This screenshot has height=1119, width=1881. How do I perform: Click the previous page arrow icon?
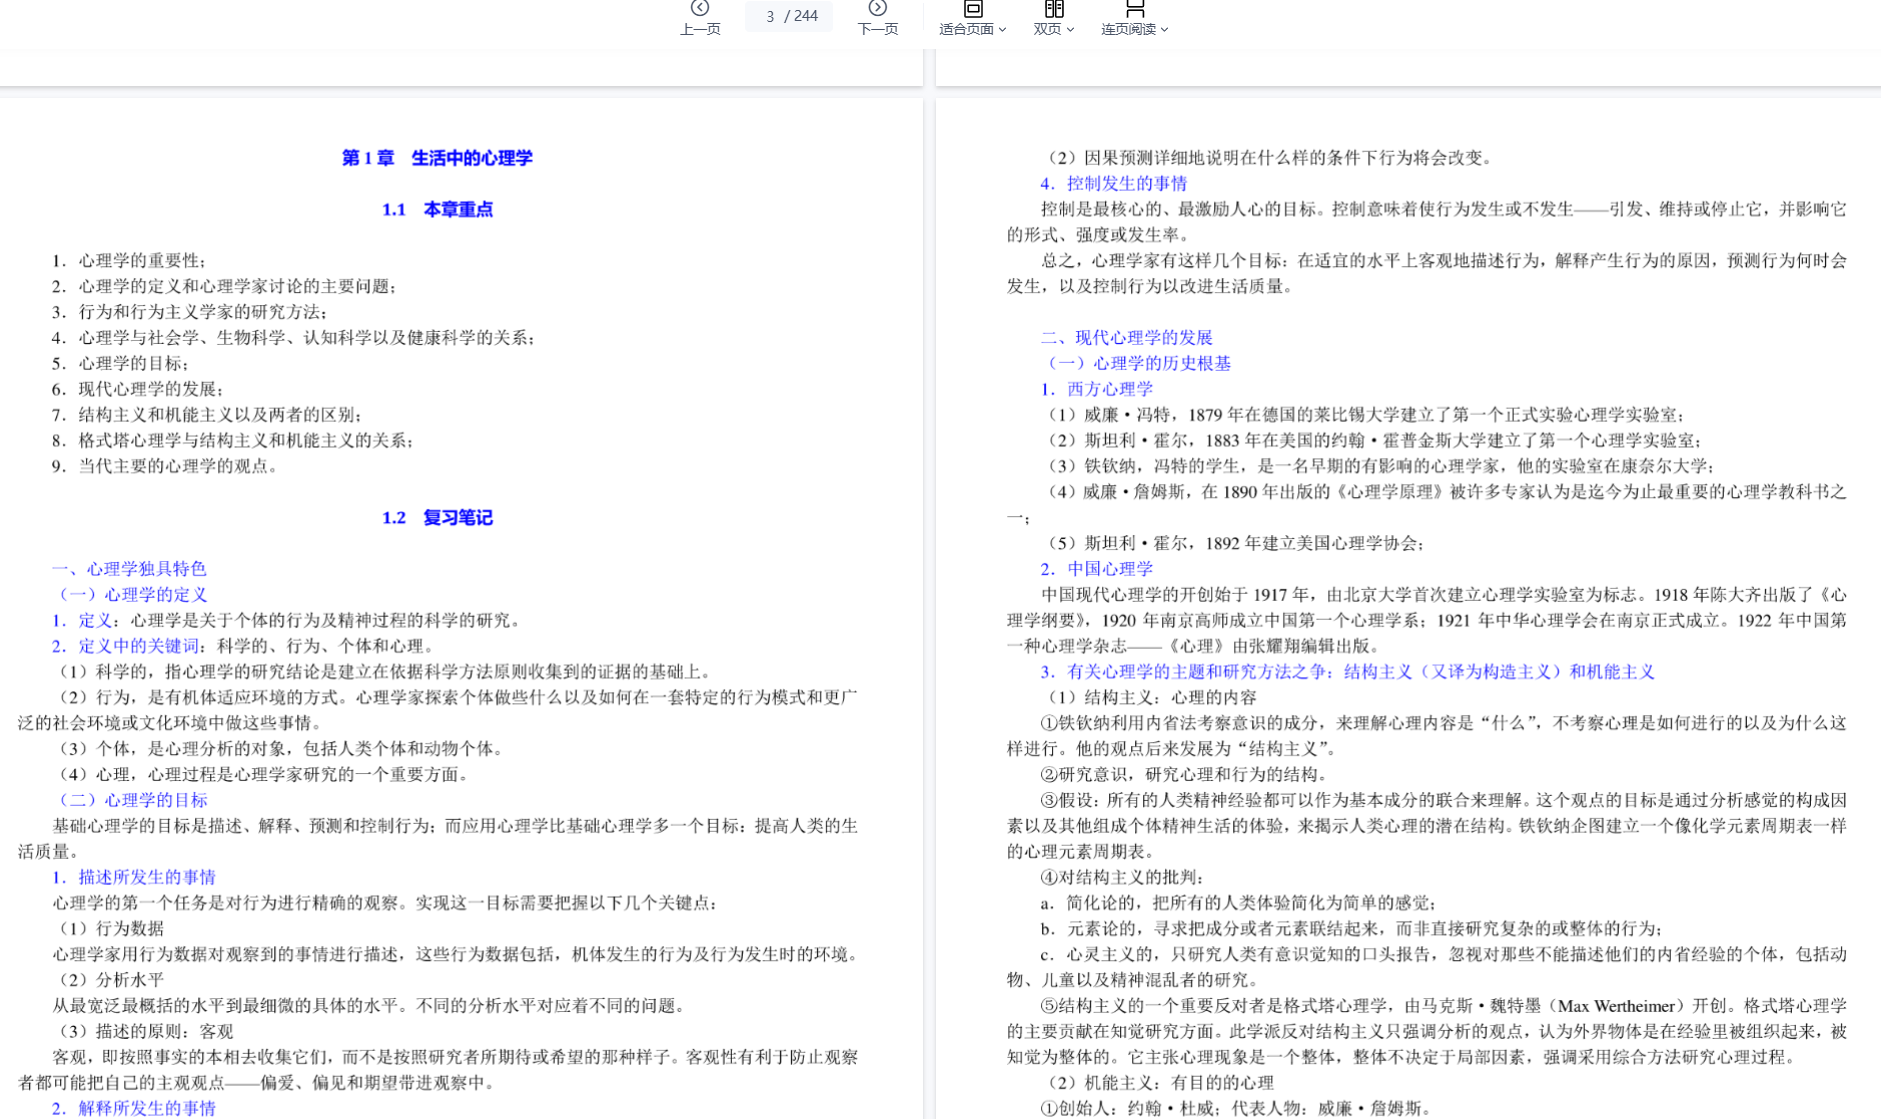click(699, 9)
